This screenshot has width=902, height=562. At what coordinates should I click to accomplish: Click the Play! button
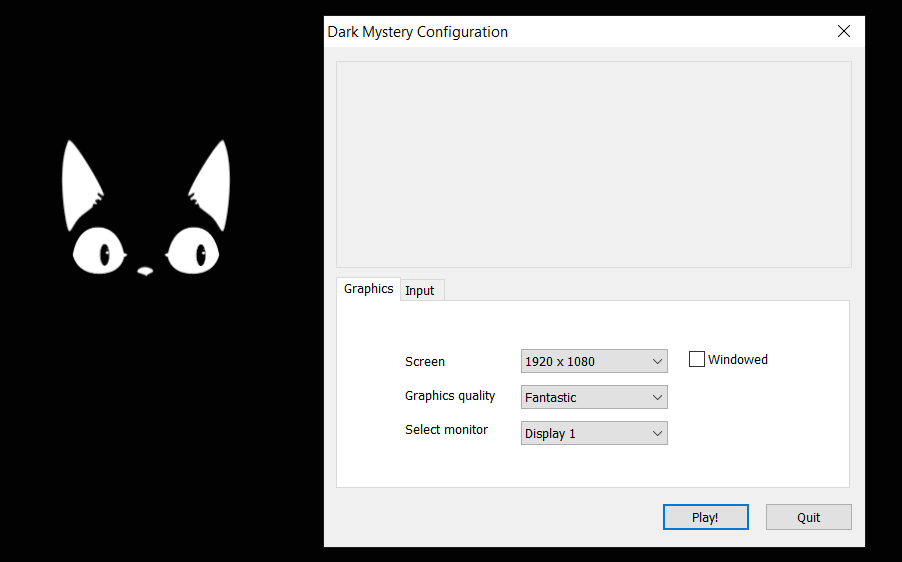click(x=706, y=517)
